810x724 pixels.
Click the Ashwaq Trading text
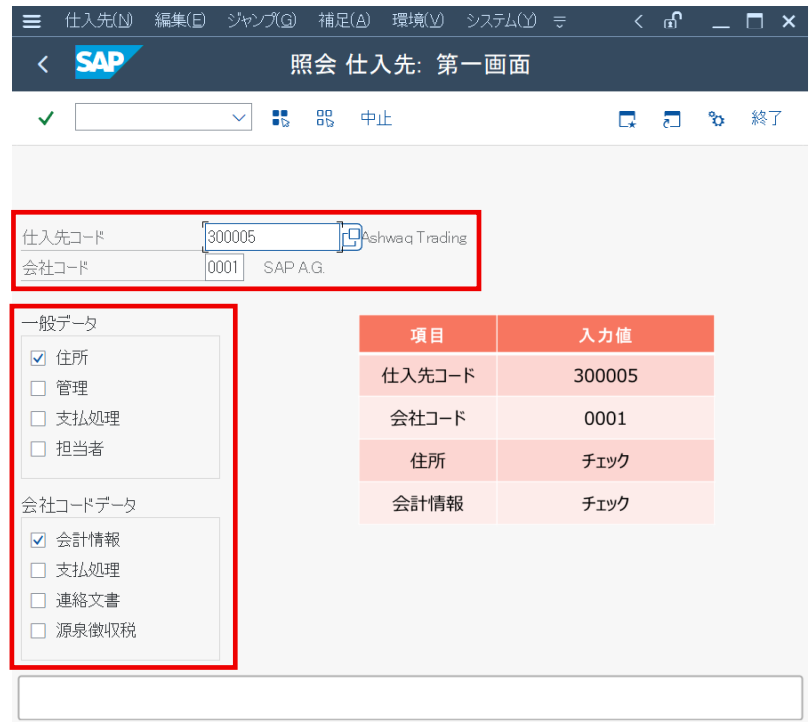pos(414,238)
